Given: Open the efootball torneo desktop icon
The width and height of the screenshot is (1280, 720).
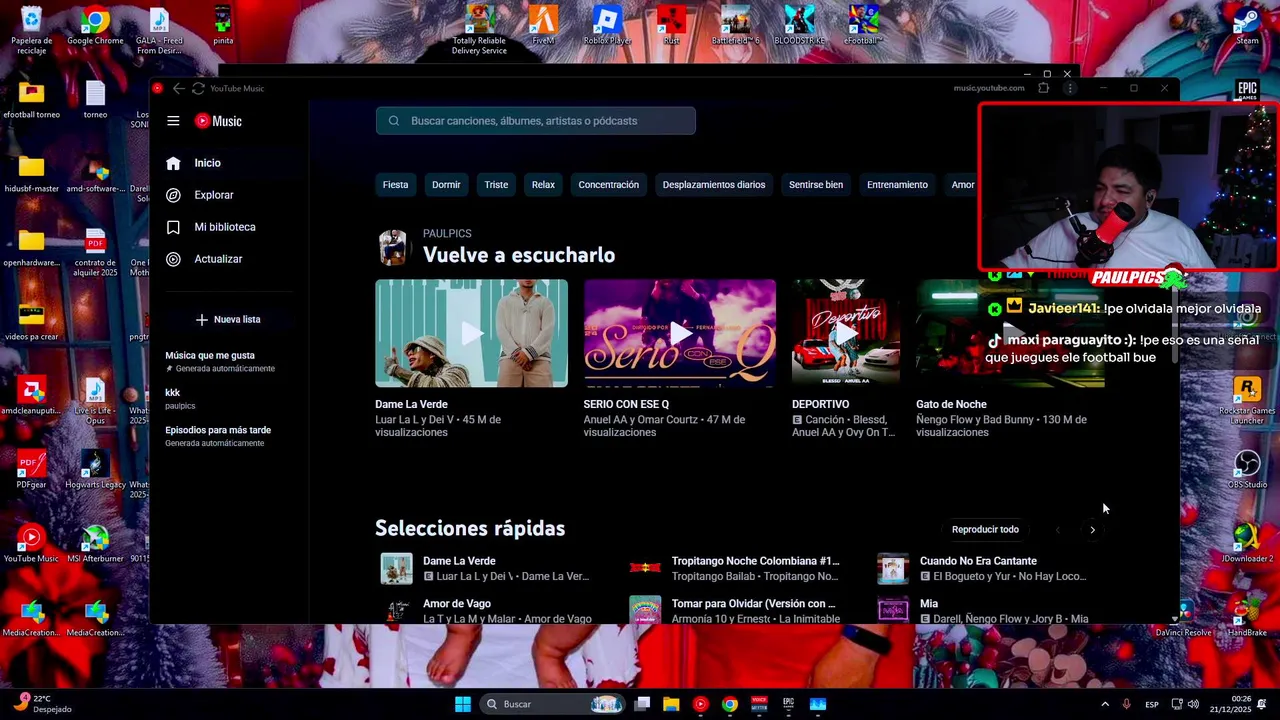Looking at the screenshot, I should [x=31, y=101].
